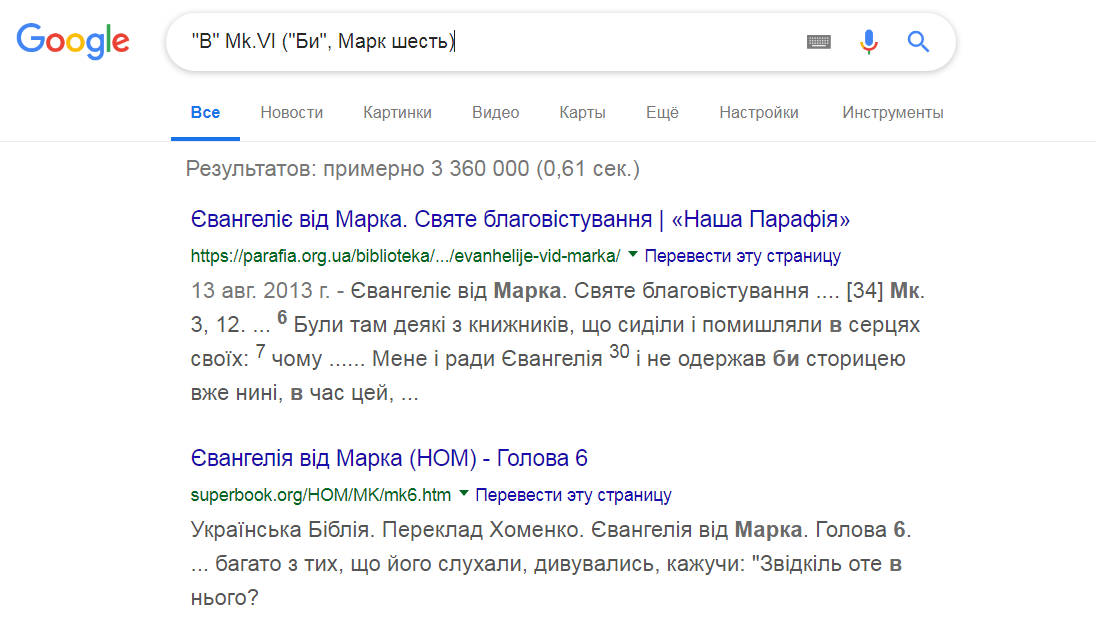Click the parafia.org.ua URL
The width and height of the screenshot is (1096, 634).
[x=405, y=257]
